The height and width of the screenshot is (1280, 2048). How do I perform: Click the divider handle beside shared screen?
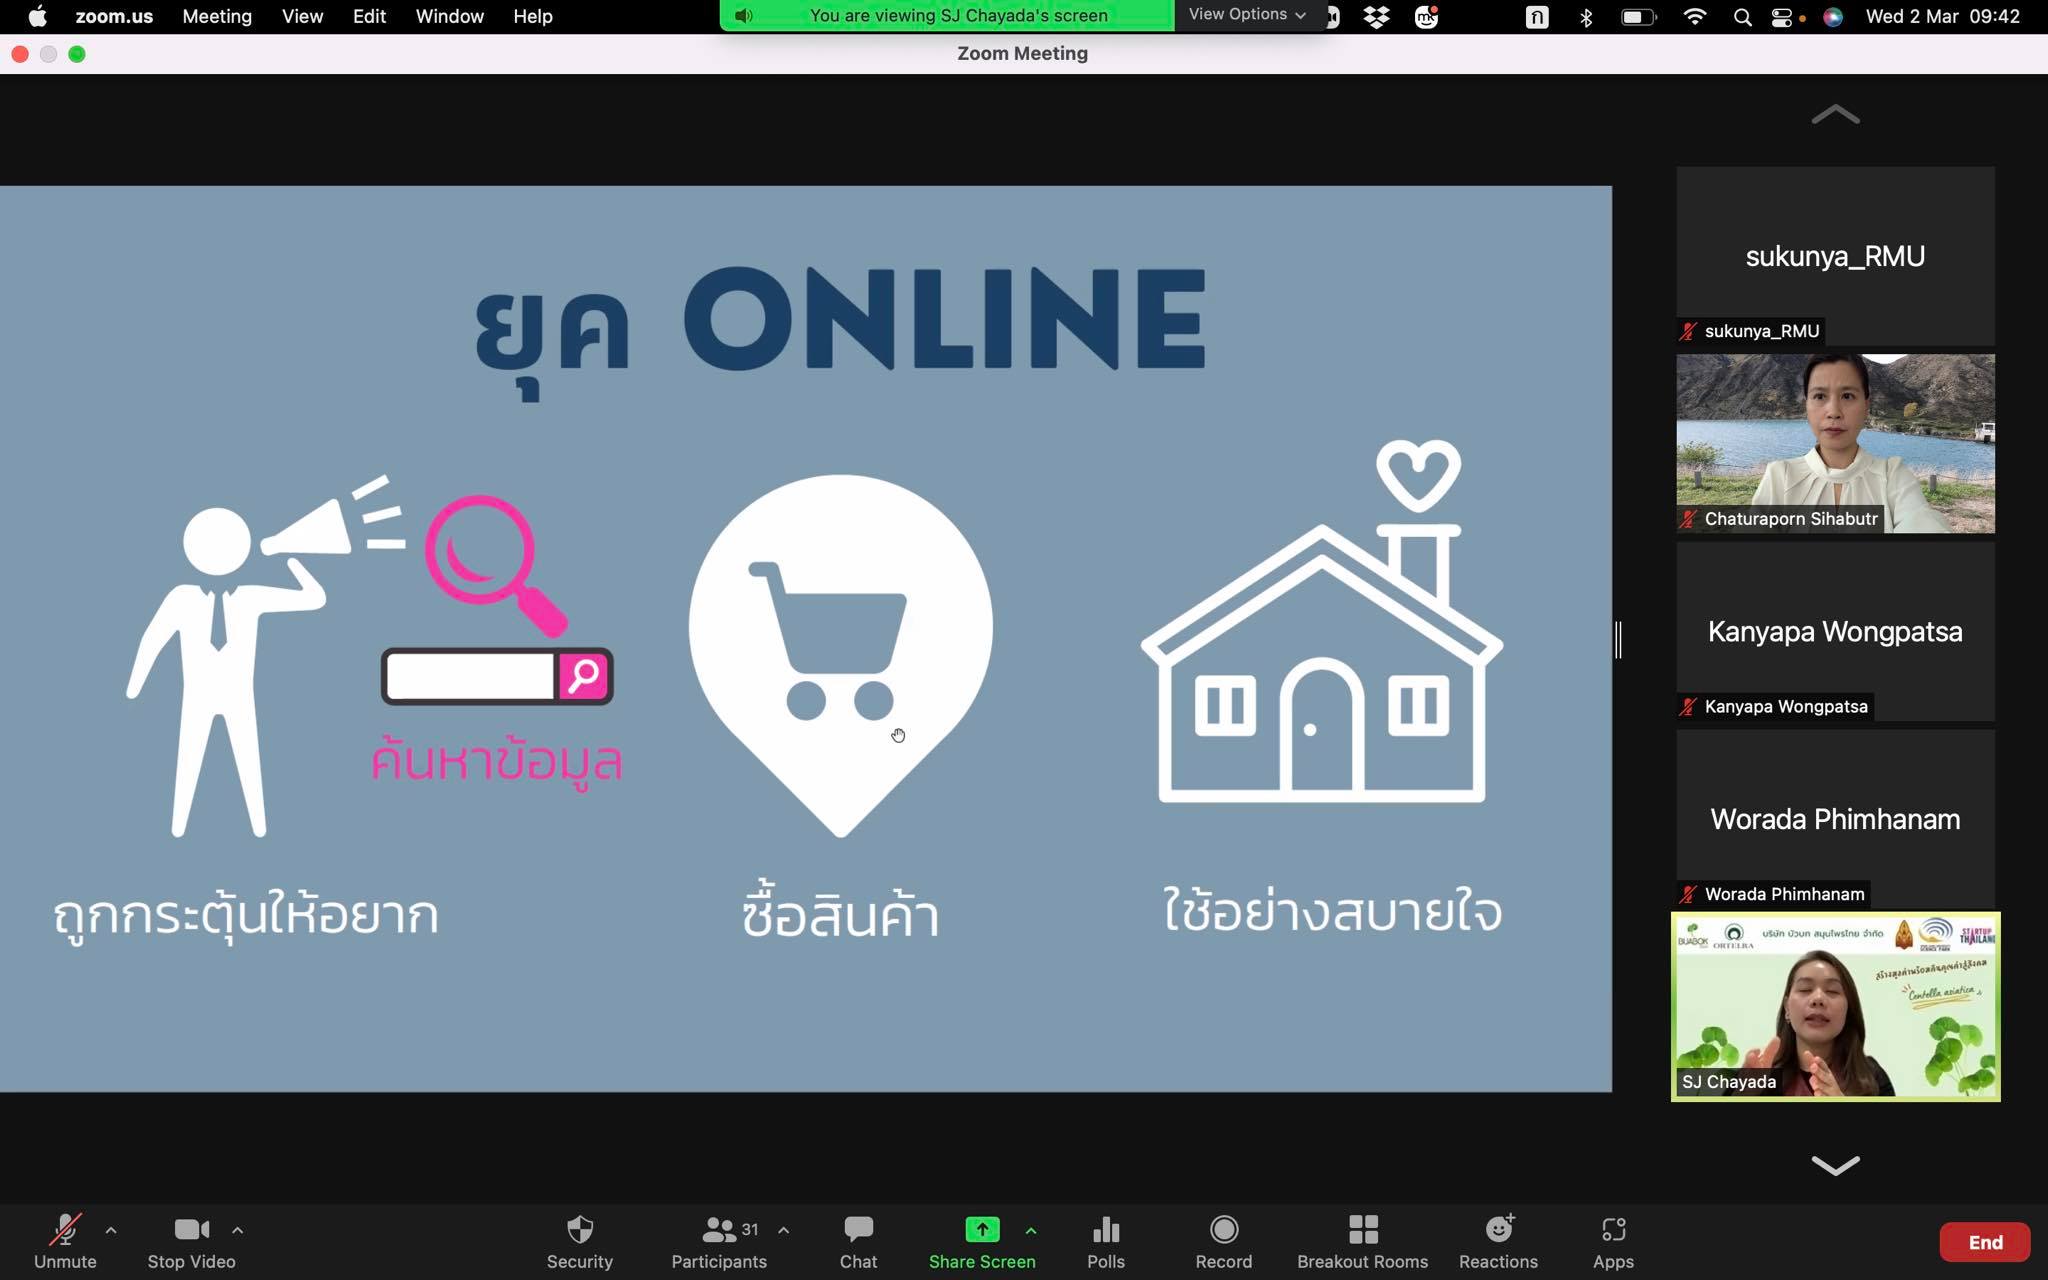pyautogui.click(x=1618, y=640)
